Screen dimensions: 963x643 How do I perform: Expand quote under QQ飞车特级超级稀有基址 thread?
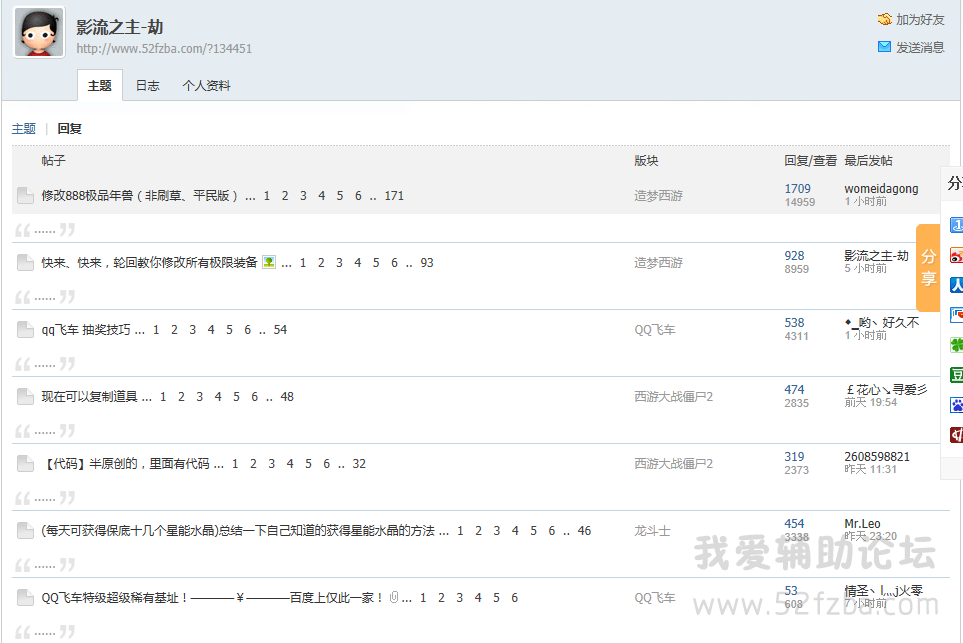pyautogui.click(x=45, y=632)
